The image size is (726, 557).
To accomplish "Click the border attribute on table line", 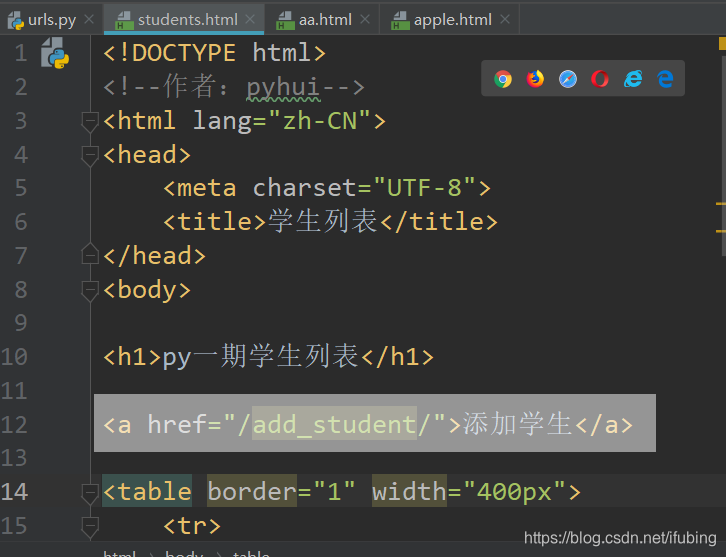I will tap(252, 491).
